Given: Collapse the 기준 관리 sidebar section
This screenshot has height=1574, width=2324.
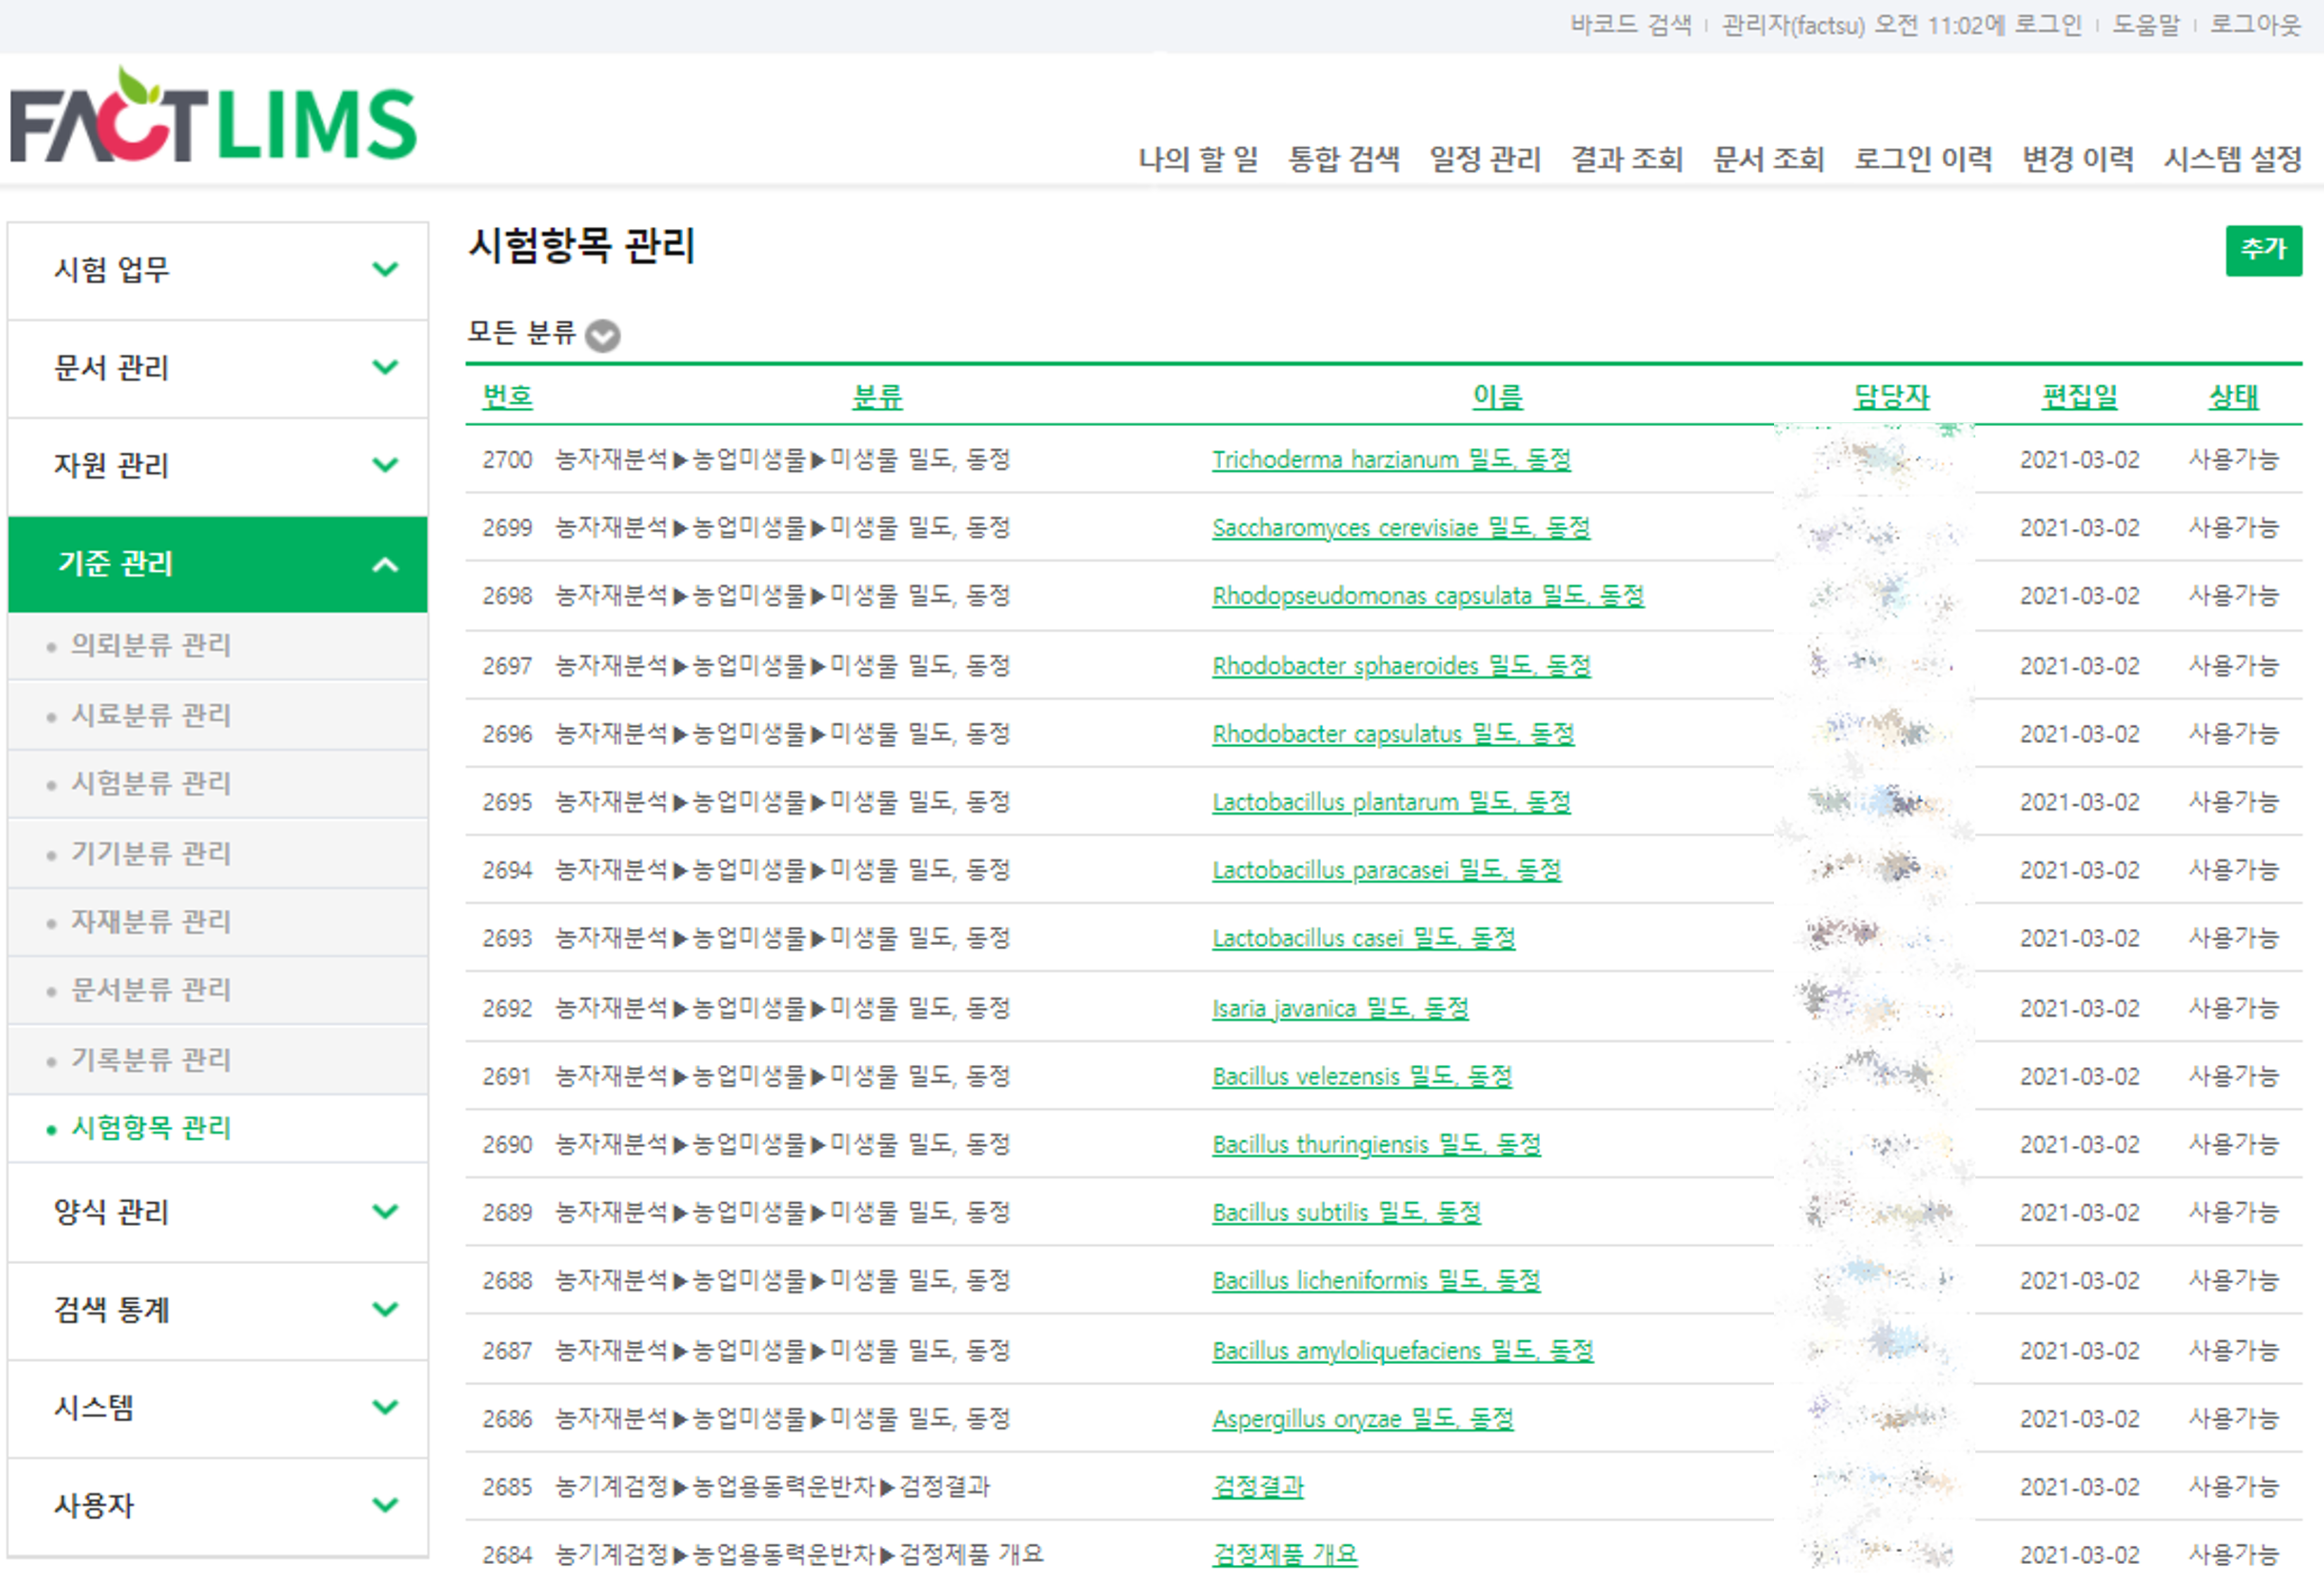Looking at the screenshot, I should 217,564.
